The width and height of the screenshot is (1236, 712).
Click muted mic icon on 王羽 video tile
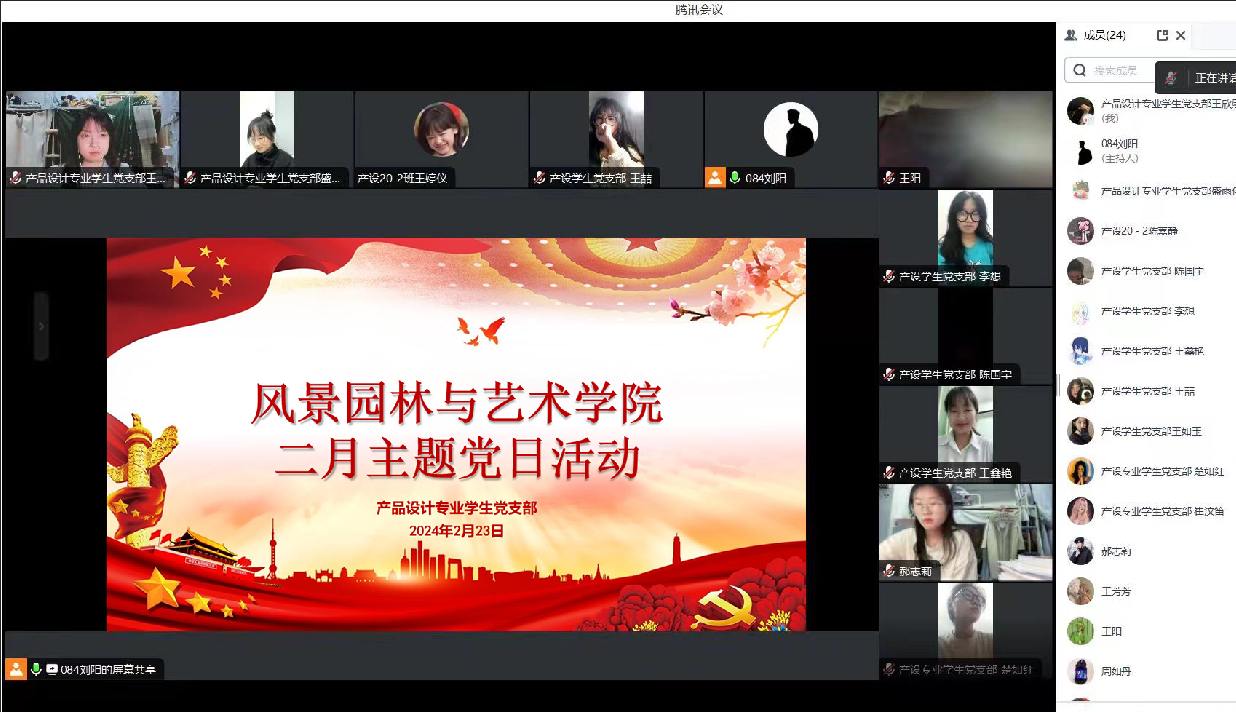click(889, 178)
